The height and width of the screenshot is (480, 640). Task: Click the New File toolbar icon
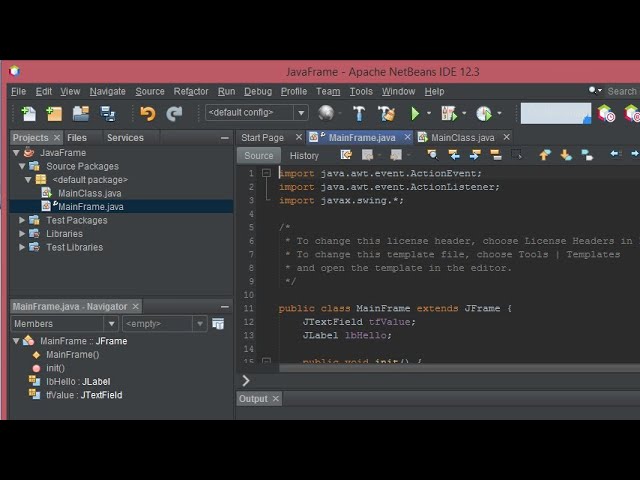click(29, 113)
